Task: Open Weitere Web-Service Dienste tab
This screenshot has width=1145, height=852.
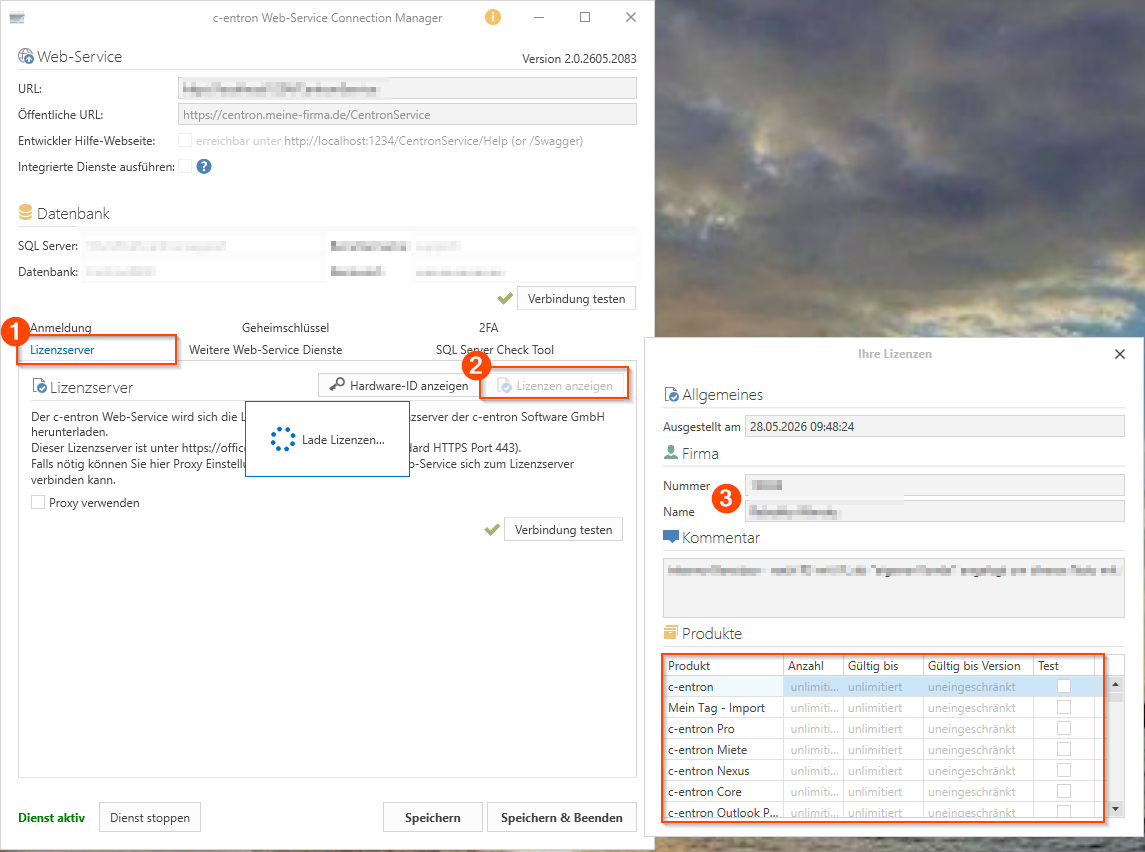Action: [x=266, y=350]
